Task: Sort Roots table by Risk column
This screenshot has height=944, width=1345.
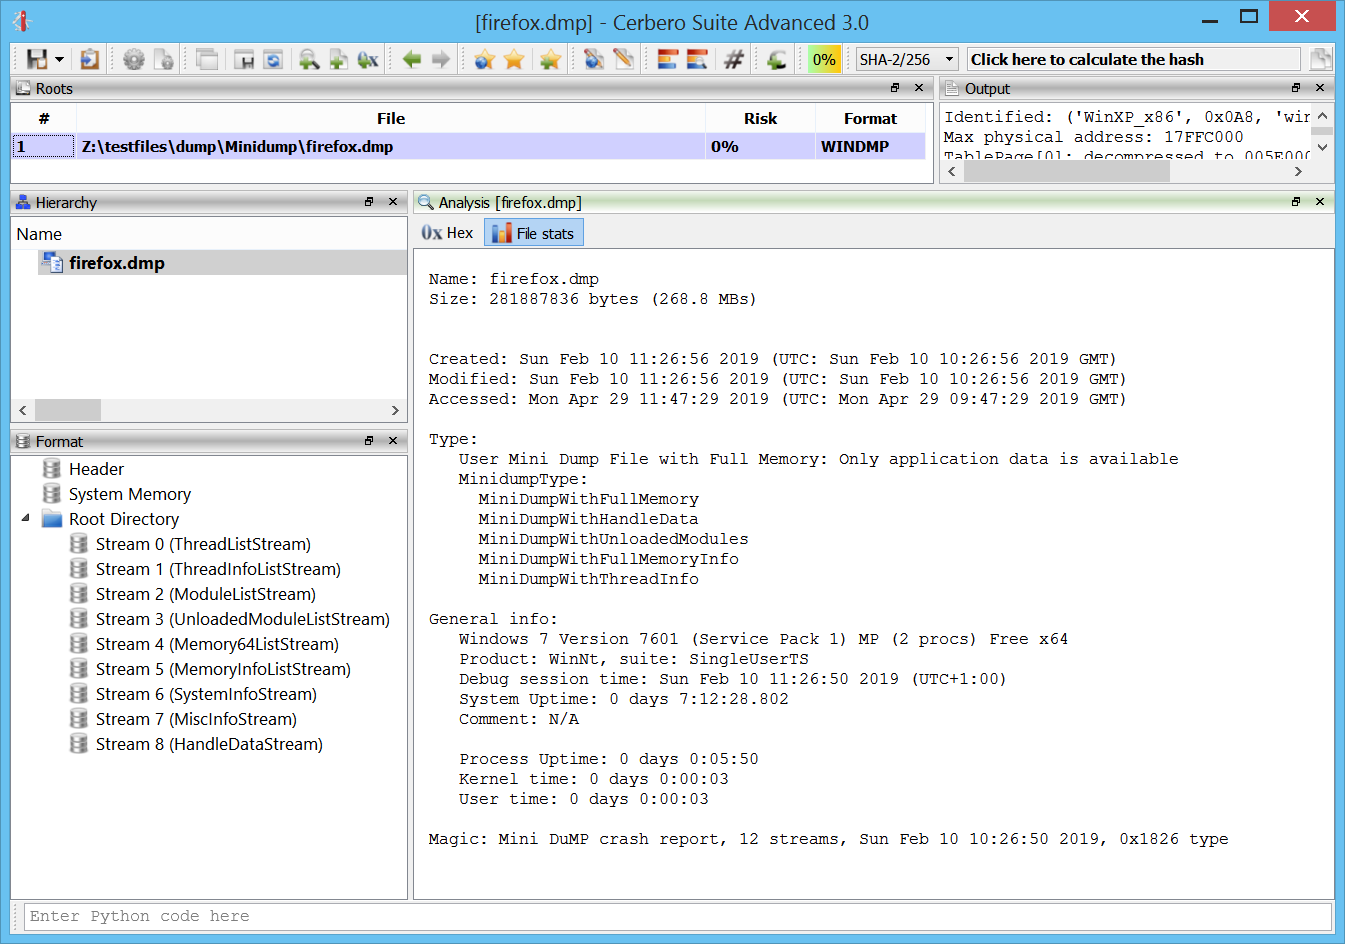Action: [760, 118]
